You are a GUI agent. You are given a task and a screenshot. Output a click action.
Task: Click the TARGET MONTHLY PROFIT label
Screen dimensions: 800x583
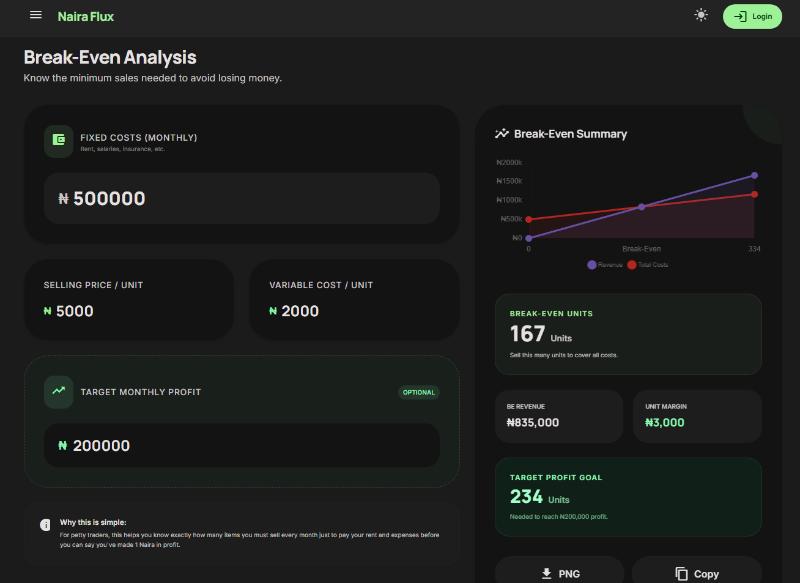141,392
